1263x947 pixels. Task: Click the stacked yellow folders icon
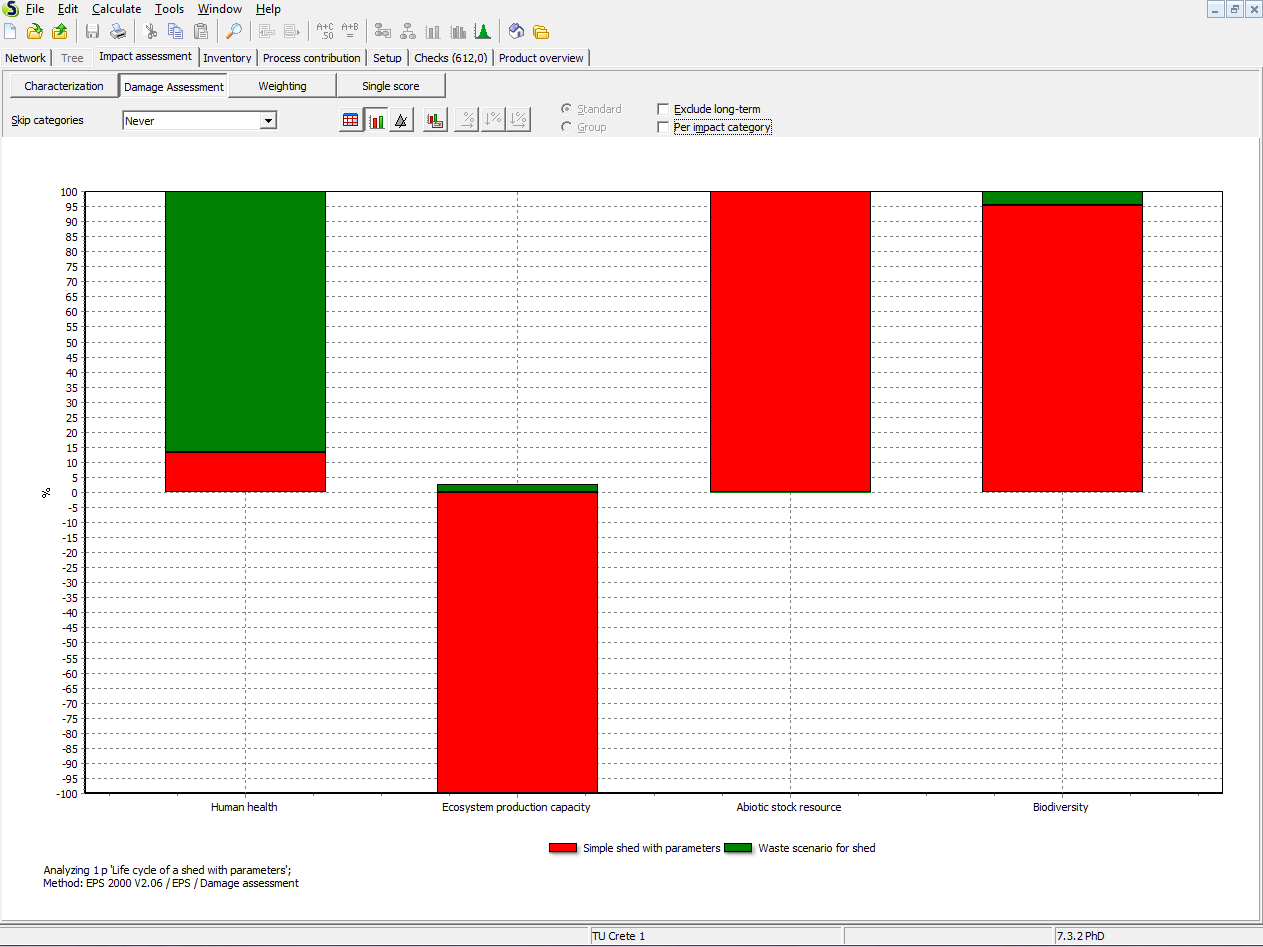tap(541, 31)
